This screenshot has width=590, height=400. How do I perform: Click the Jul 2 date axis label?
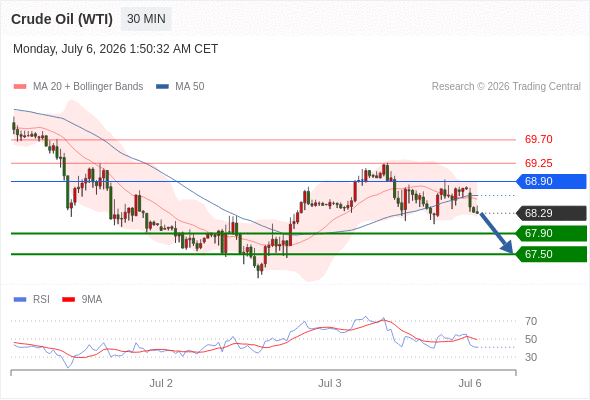161,383
